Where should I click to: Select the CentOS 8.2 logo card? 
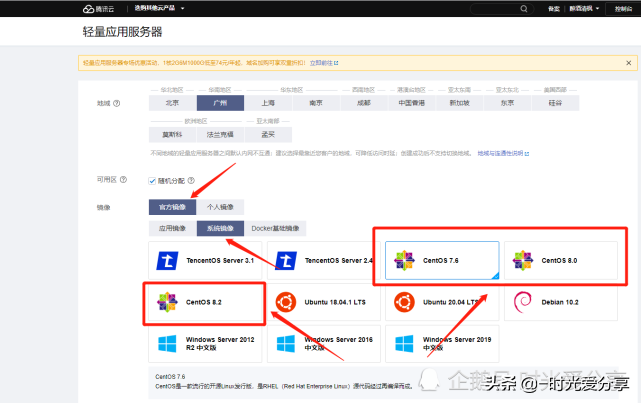(205, 302)
